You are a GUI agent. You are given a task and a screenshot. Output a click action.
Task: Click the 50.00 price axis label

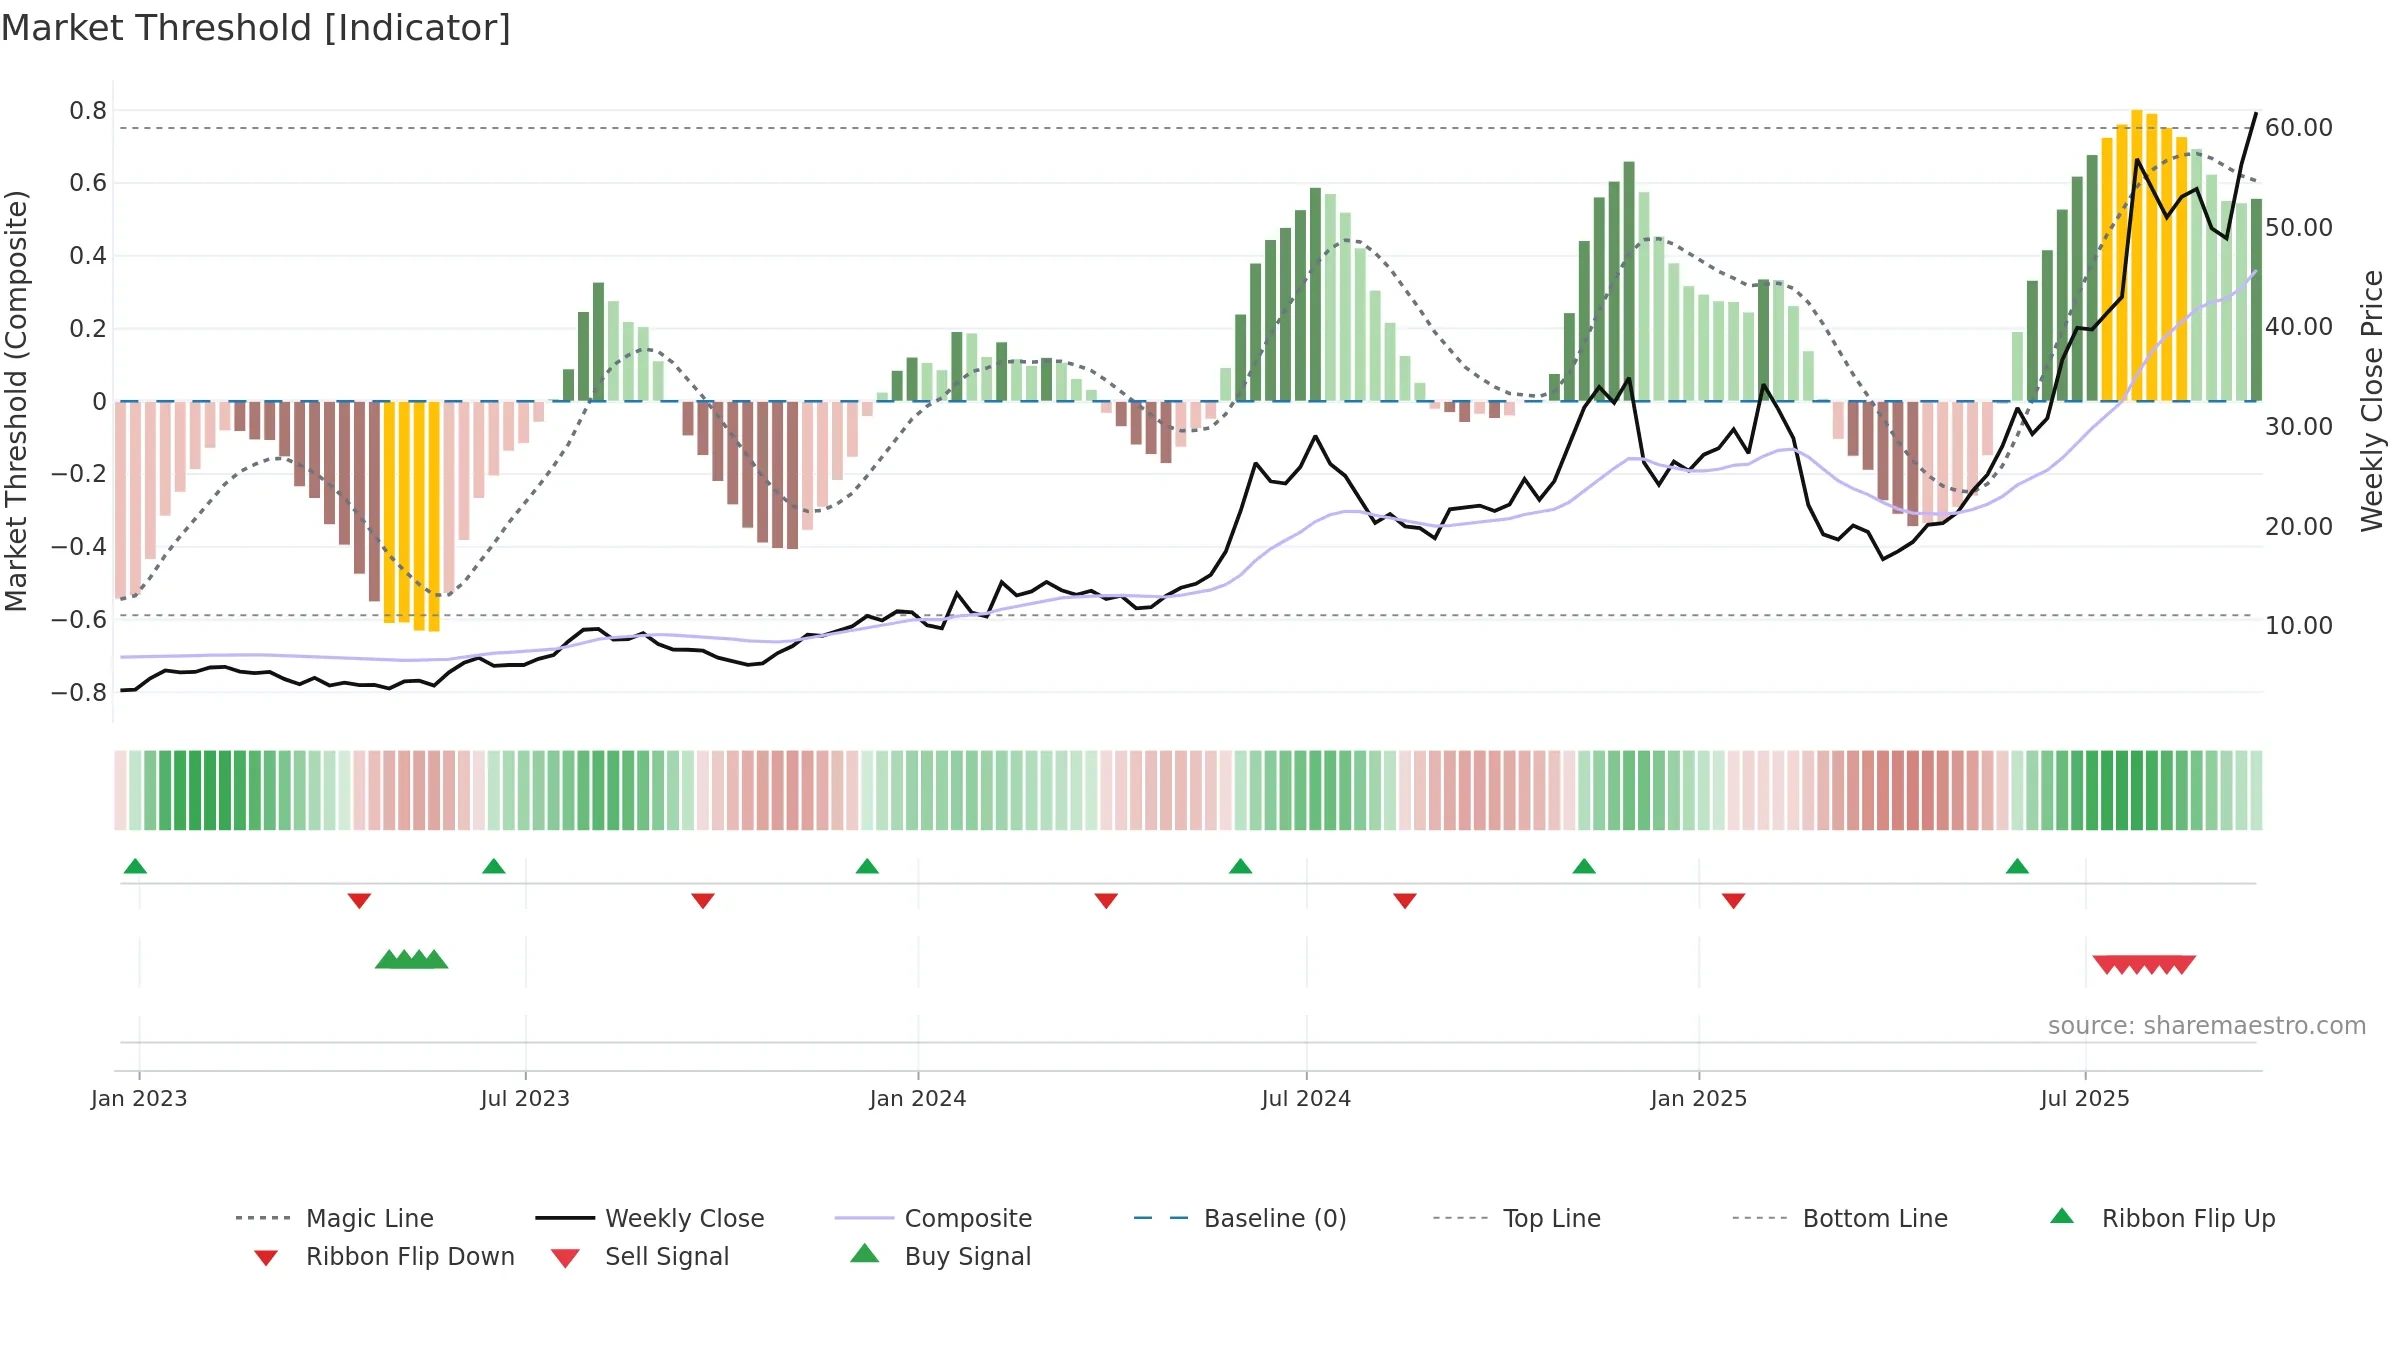pos(2299,228)
